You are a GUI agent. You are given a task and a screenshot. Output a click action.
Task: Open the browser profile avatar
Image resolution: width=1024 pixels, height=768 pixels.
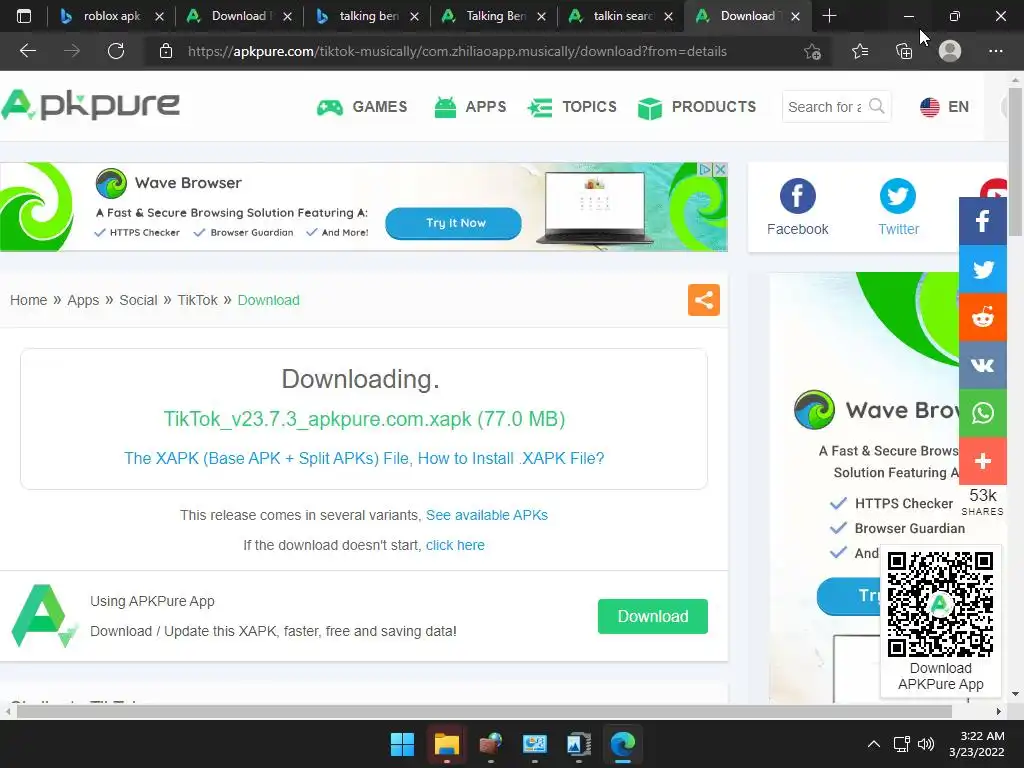tap(950, 51)
